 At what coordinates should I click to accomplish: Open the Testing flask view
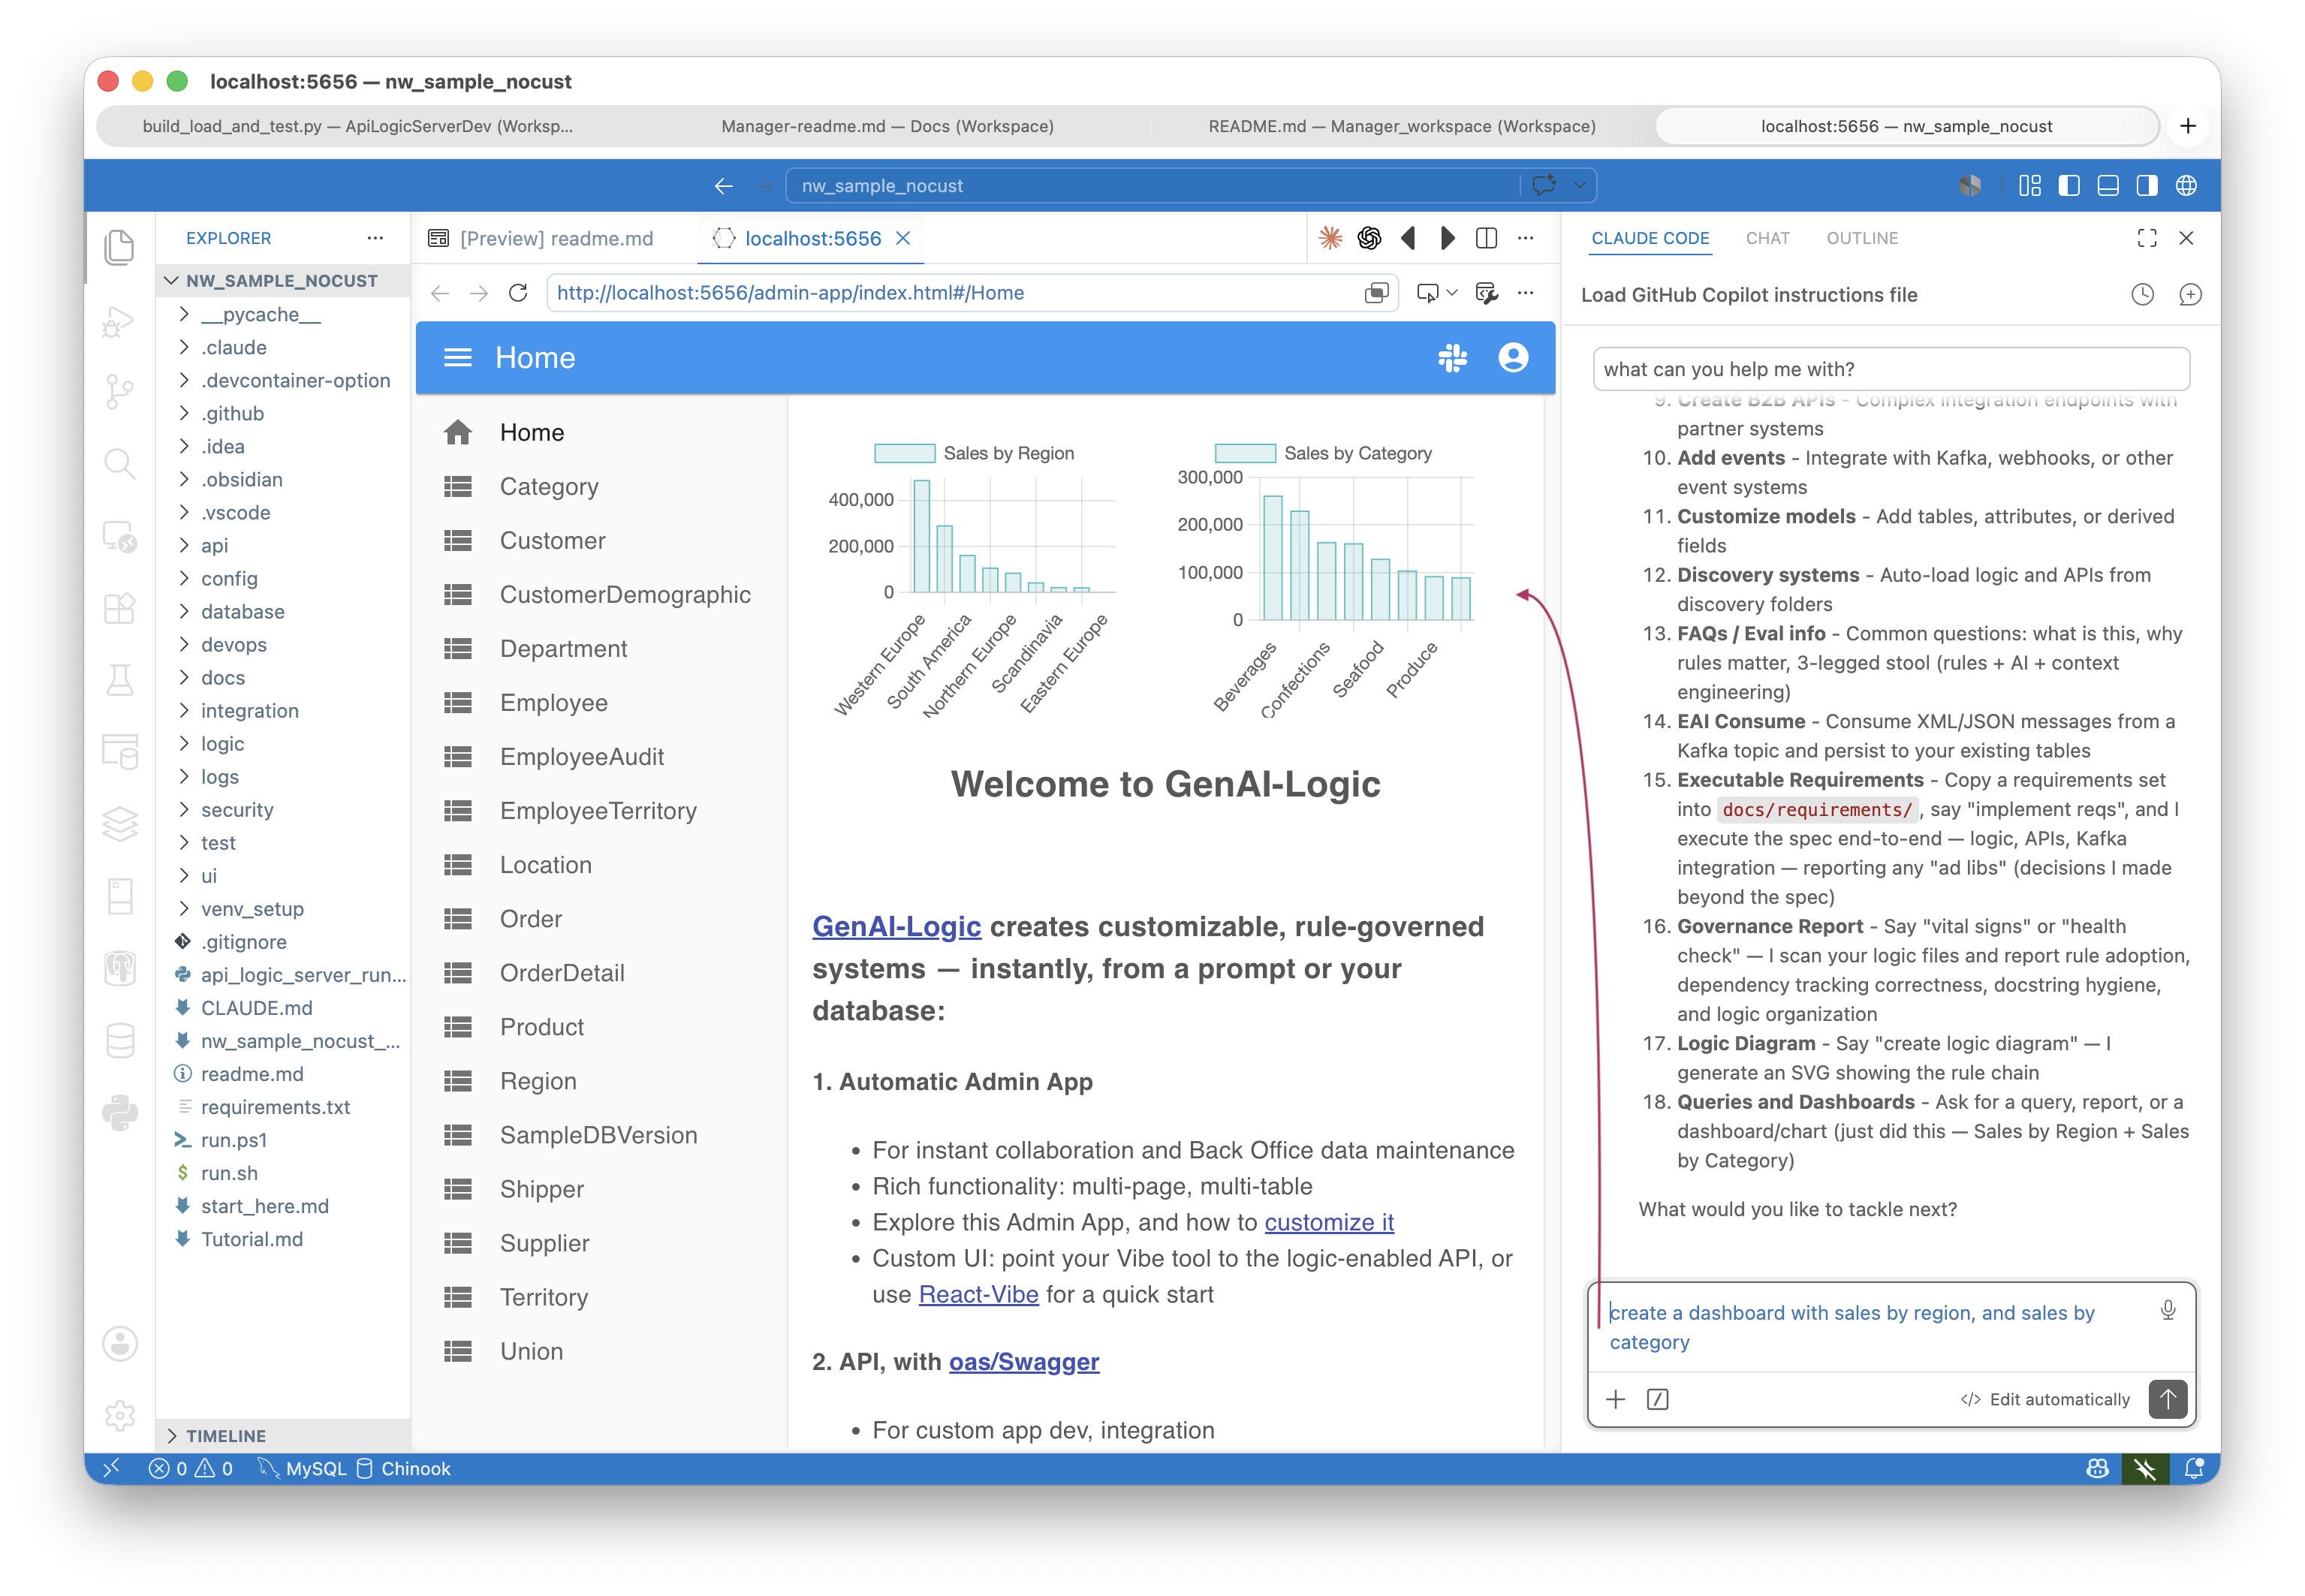click(119, 680)
